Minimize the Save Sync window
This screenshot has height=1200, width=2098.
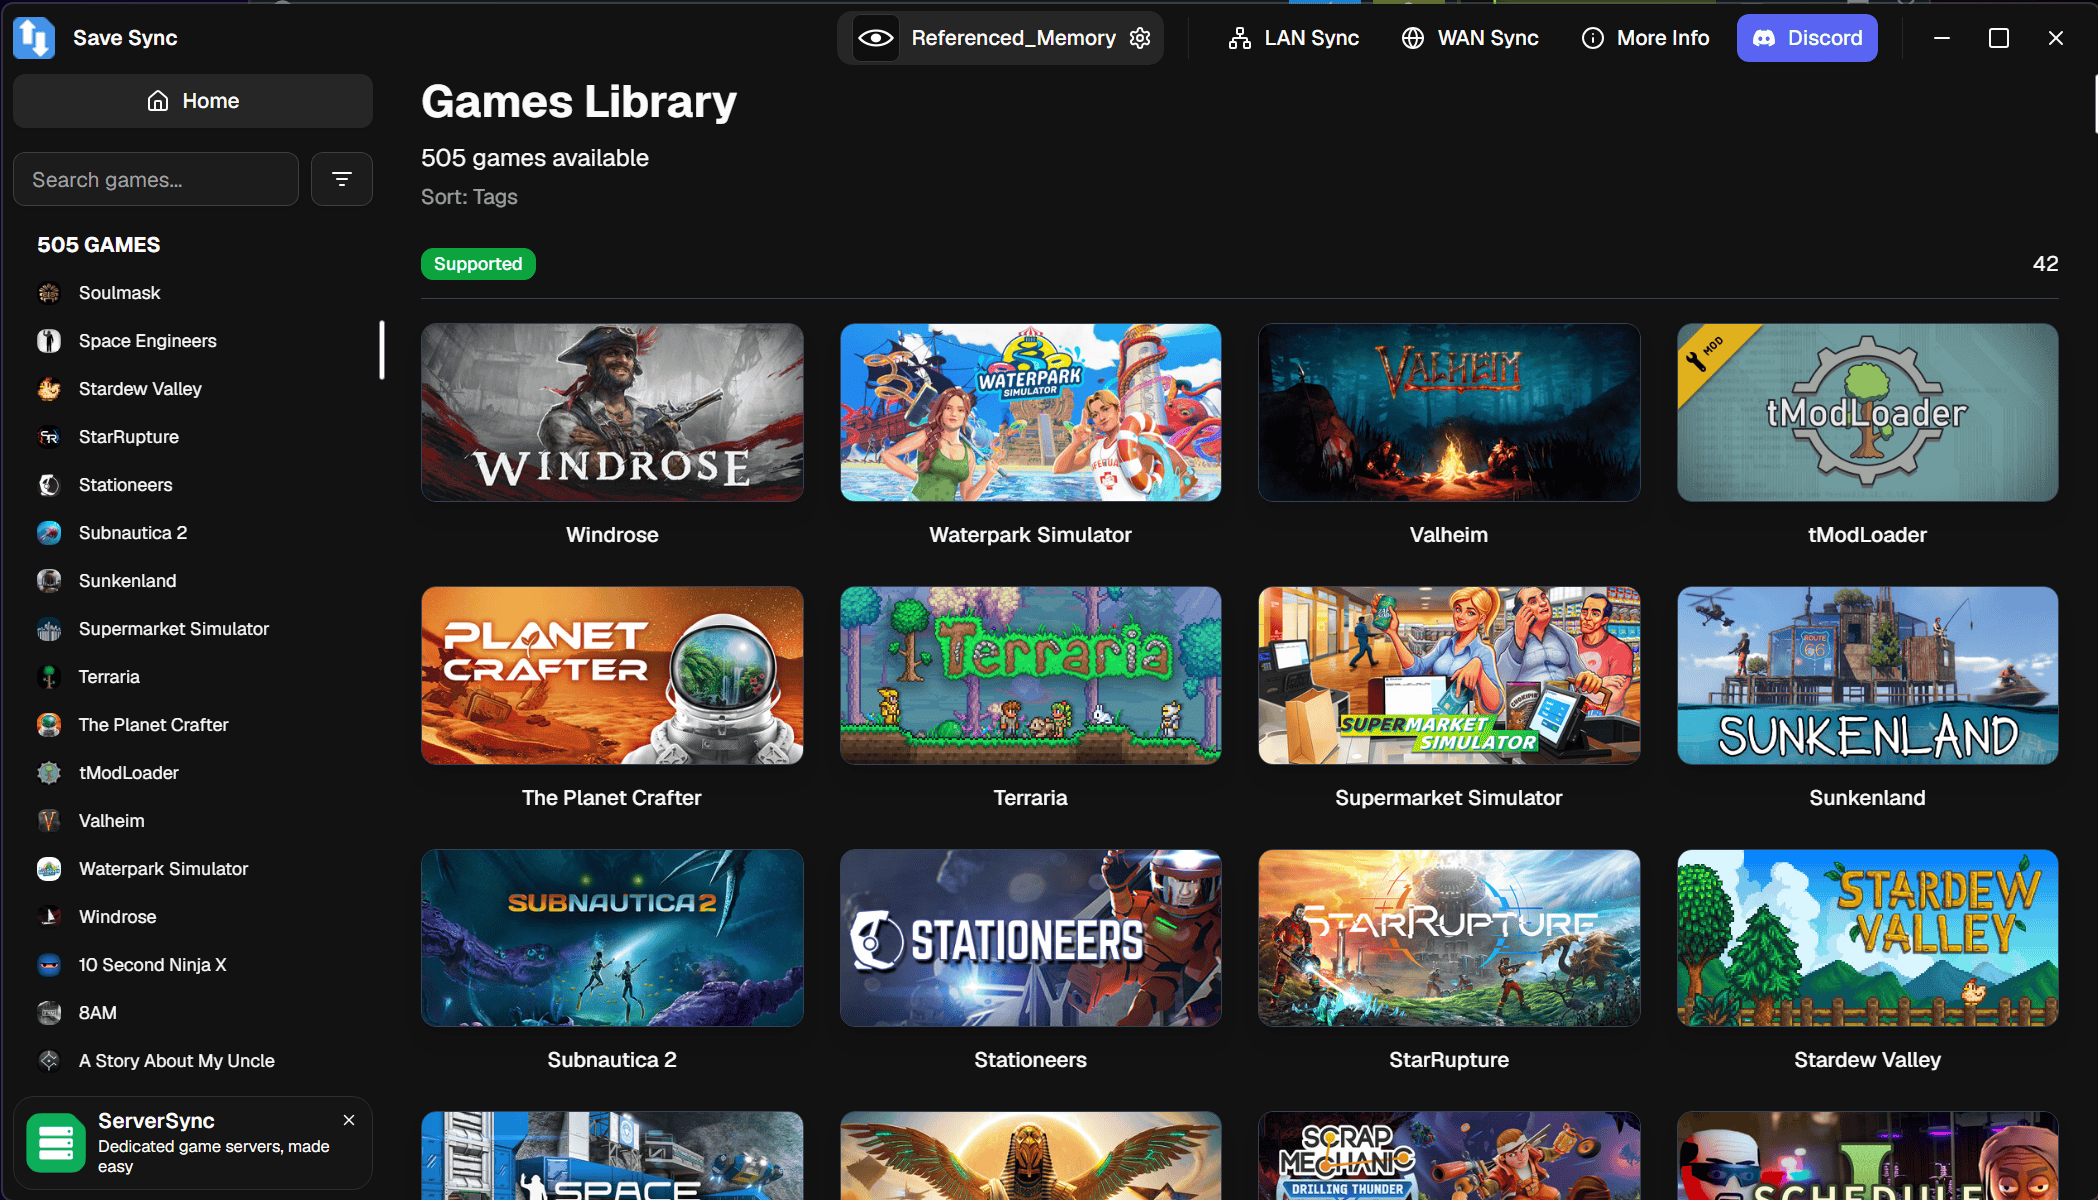tap(1942, 38)
